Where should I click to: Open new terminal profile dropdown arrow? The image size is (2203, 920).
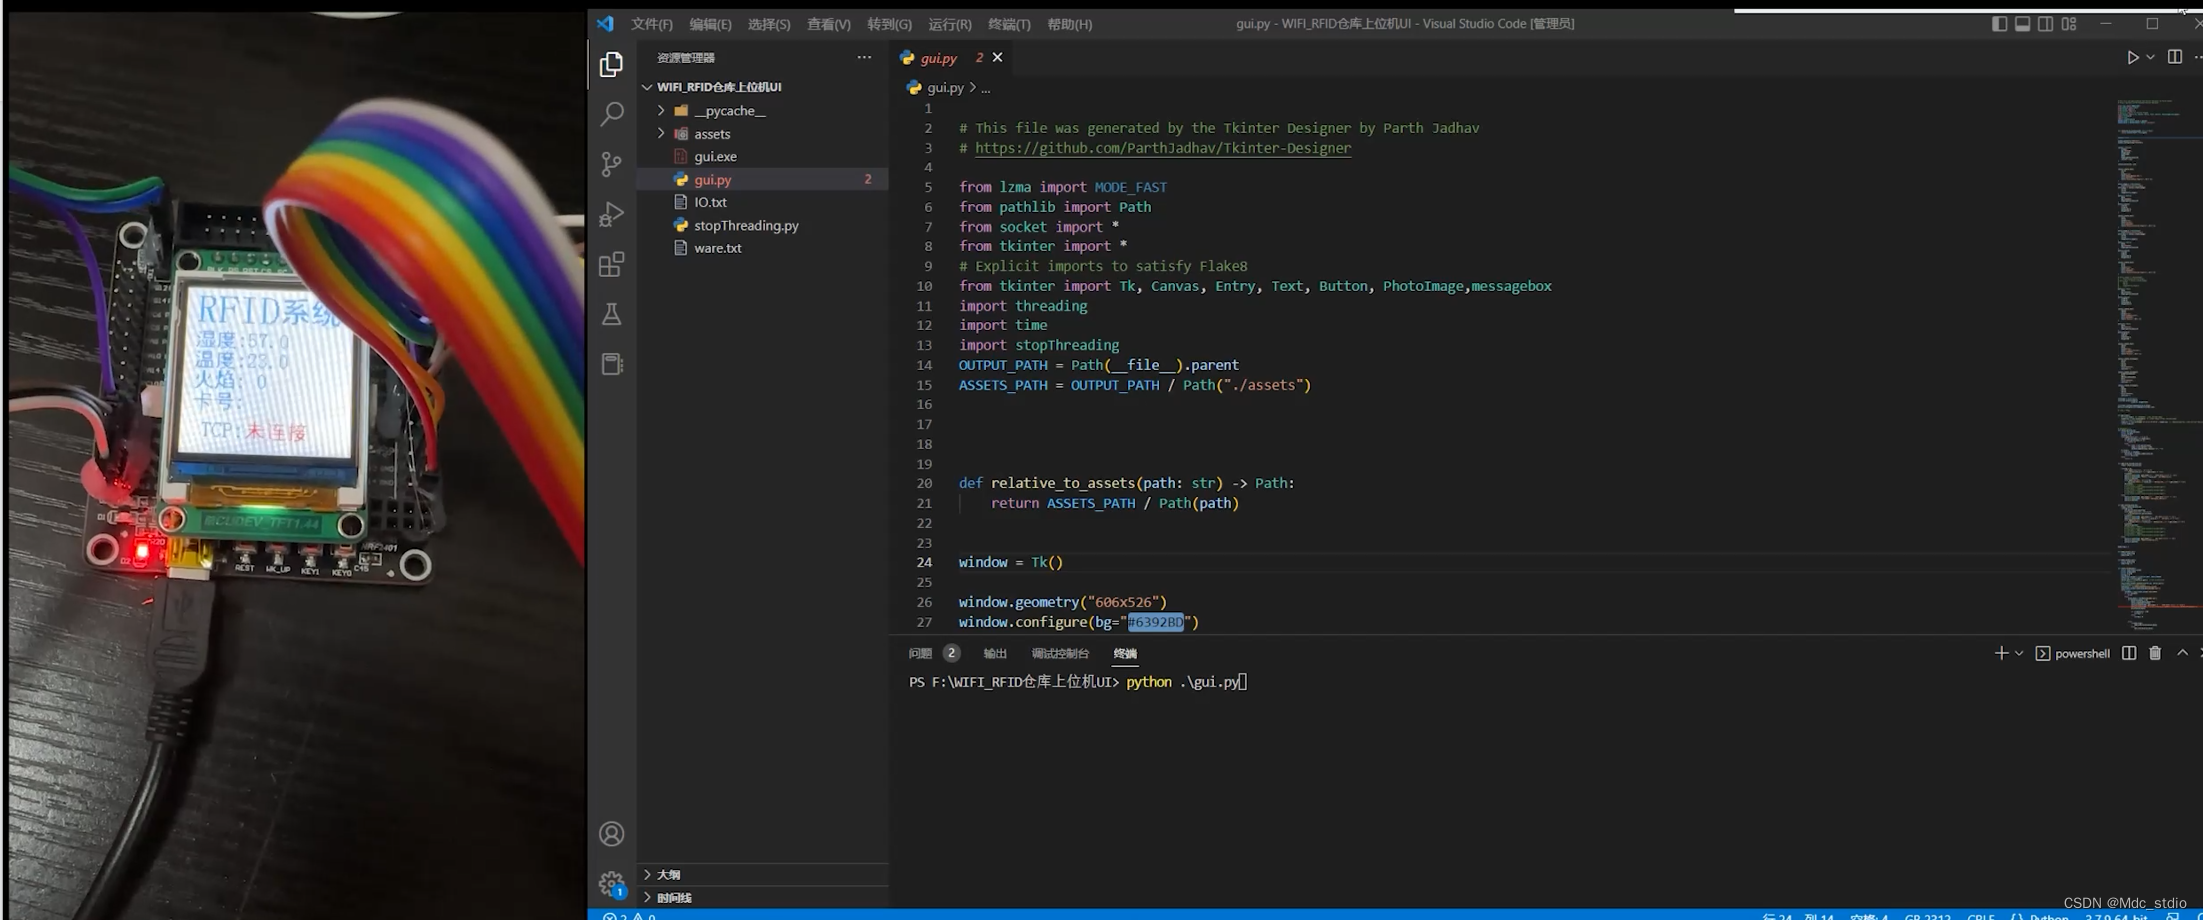2019,653
